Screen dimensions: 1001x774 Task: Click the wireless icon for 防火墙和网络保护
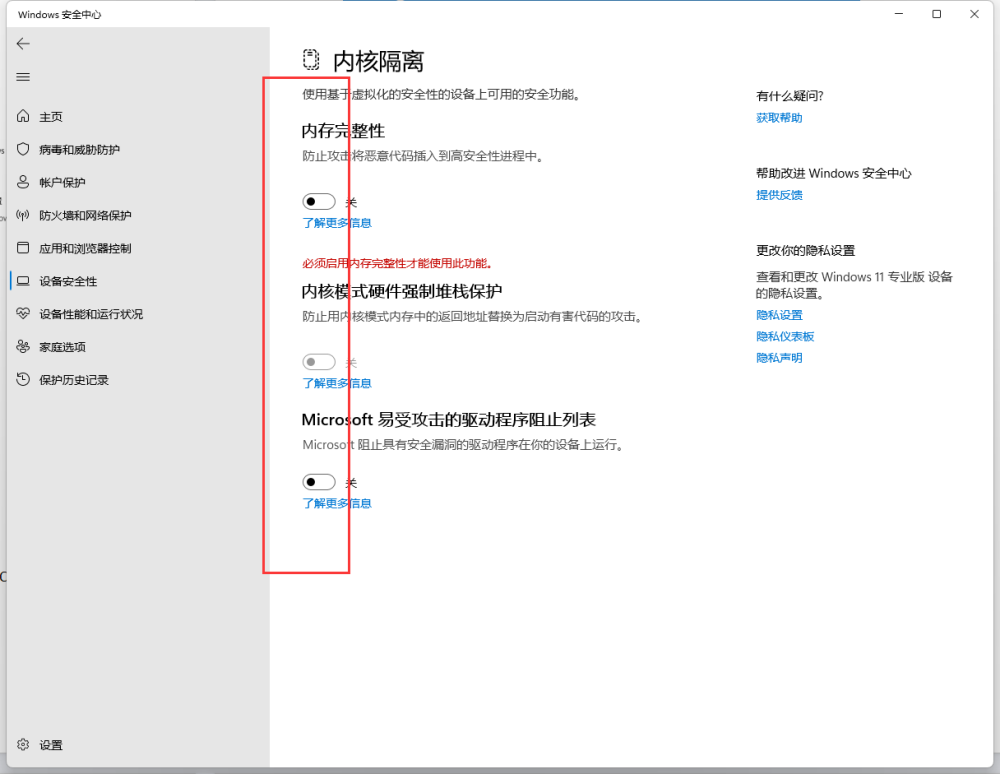pos(24,215)
